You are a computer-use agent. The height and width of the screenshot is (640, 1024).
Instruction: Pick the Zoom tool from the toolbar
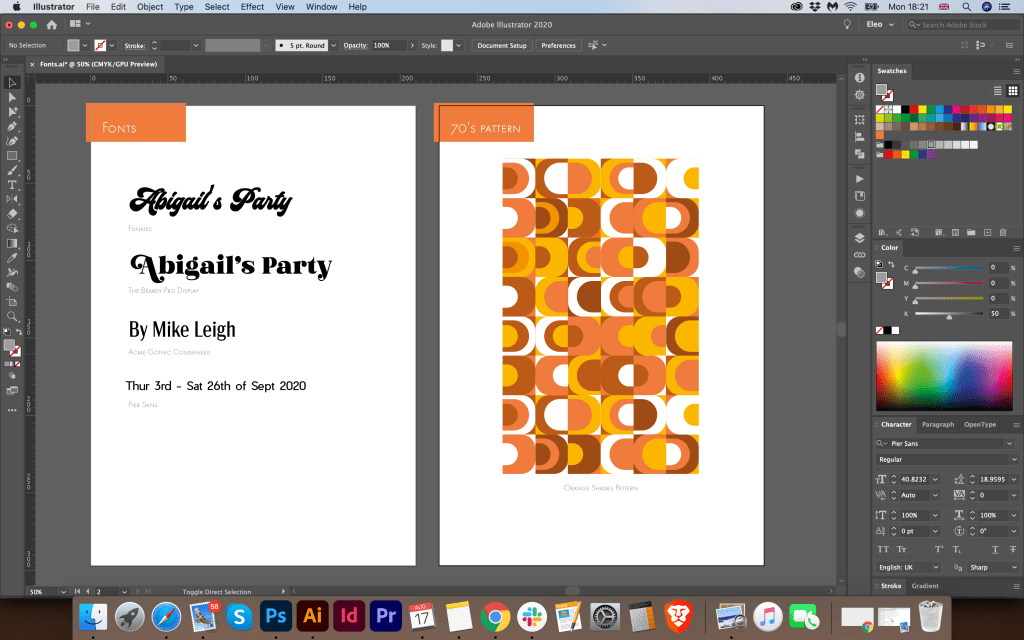coord(12,316)
